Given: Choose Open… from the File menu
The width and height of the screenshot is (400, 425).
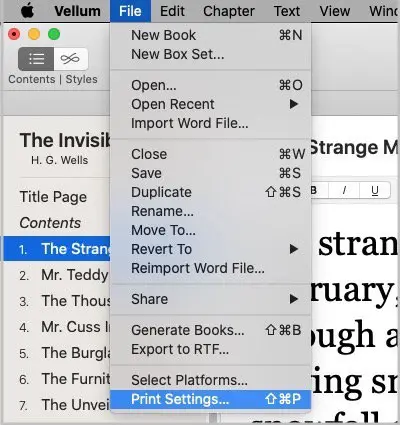Looking at the screenshot, I should 210,85.
